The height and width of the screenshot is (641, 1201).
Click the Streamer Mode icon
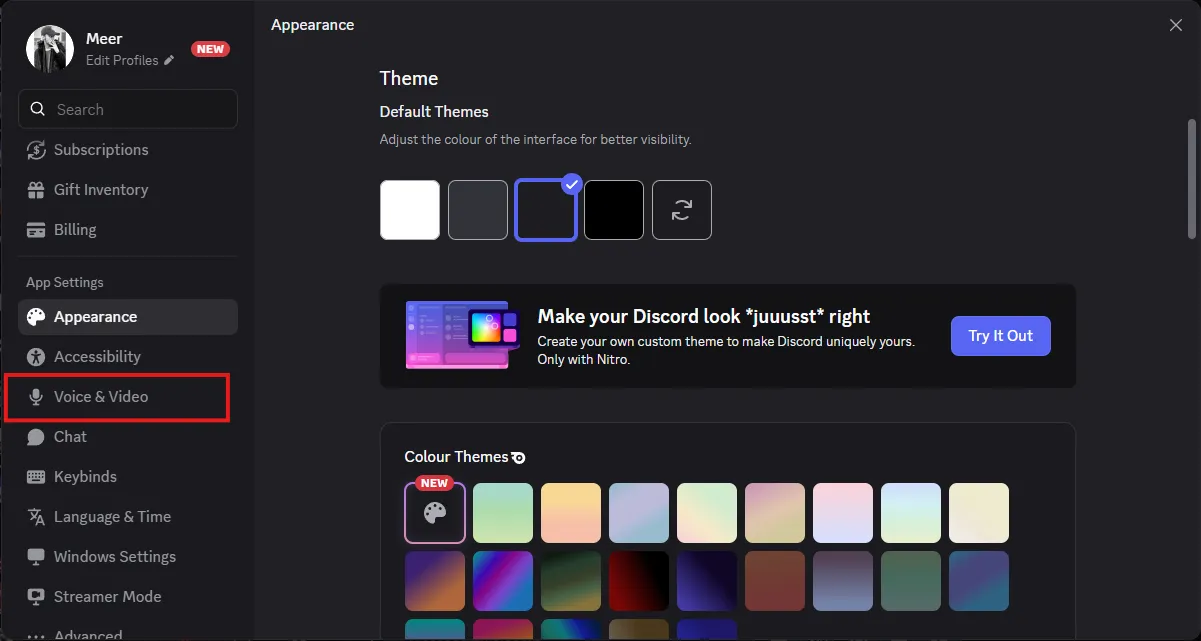click(37, 597)
